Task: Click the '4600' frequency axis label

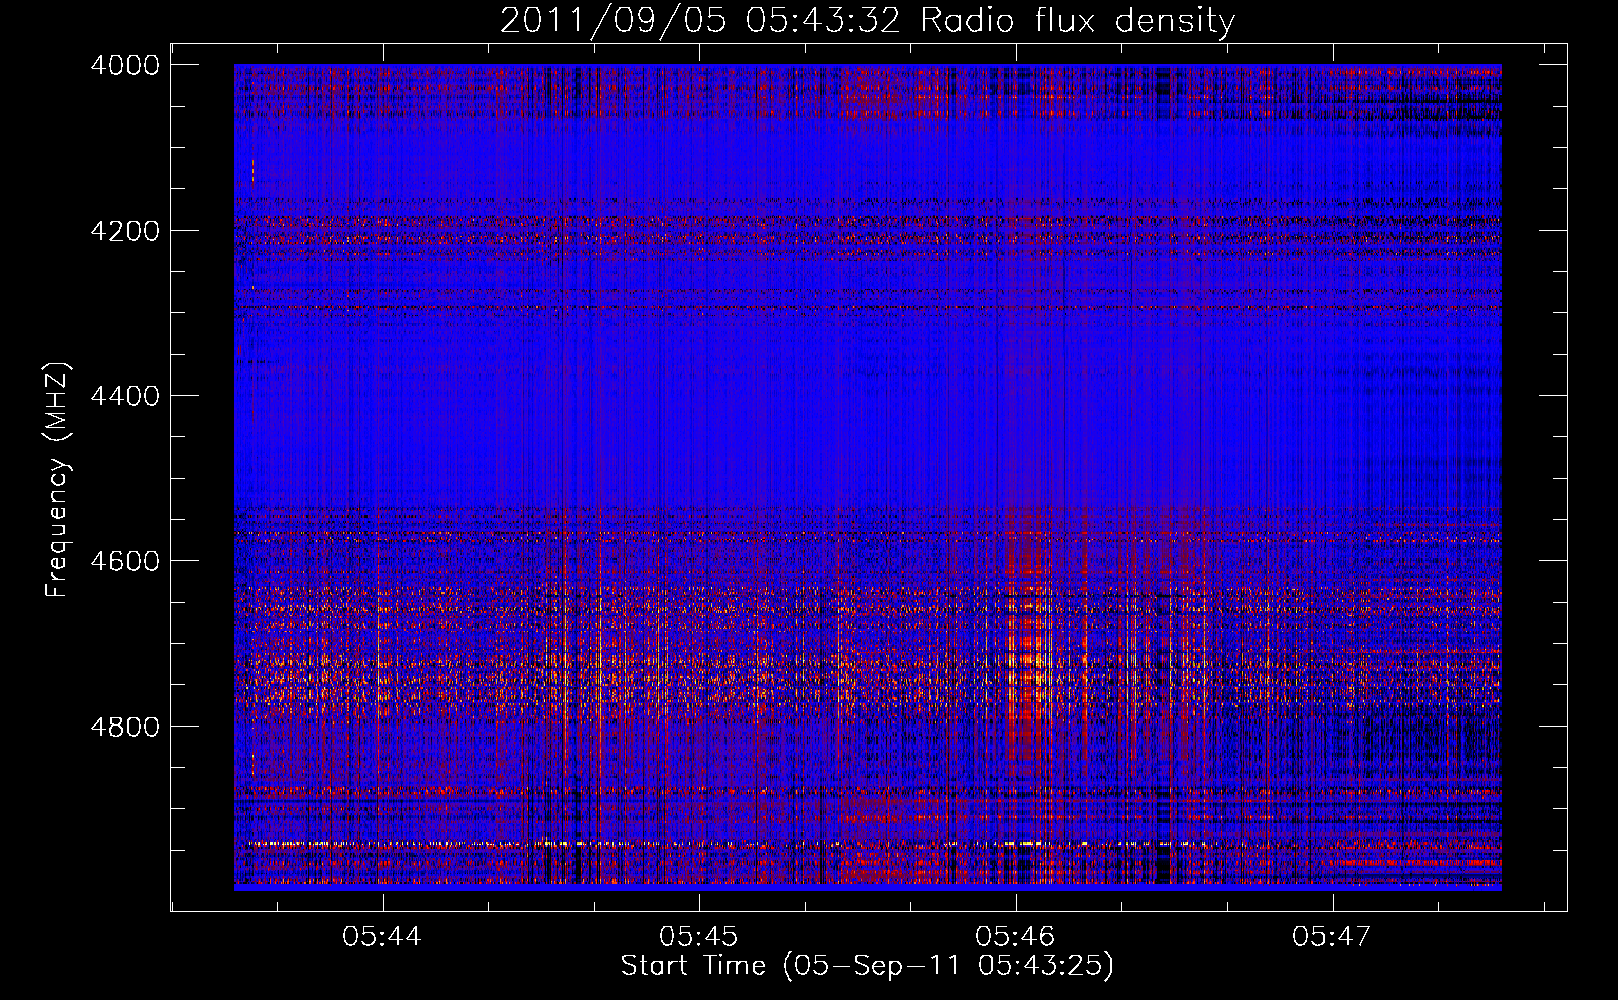Action: coord(125,561)
